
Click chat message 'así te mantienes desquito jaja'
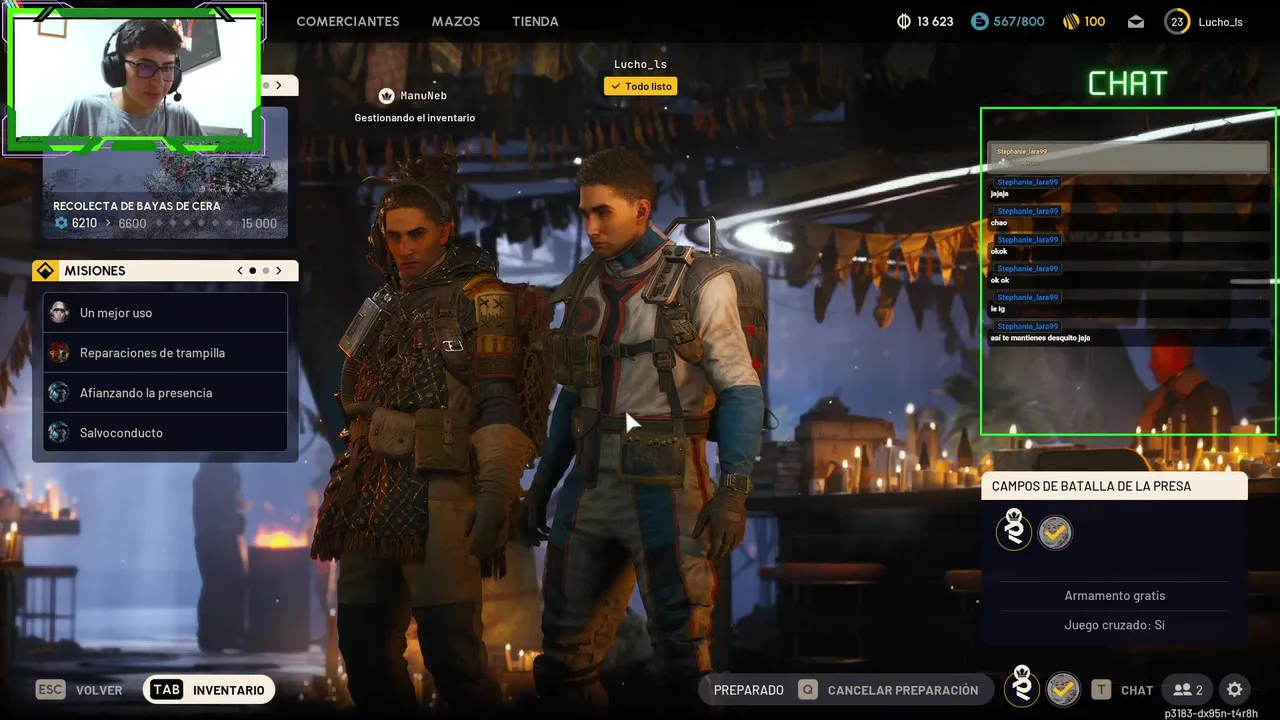click(x=1040, y=338)
